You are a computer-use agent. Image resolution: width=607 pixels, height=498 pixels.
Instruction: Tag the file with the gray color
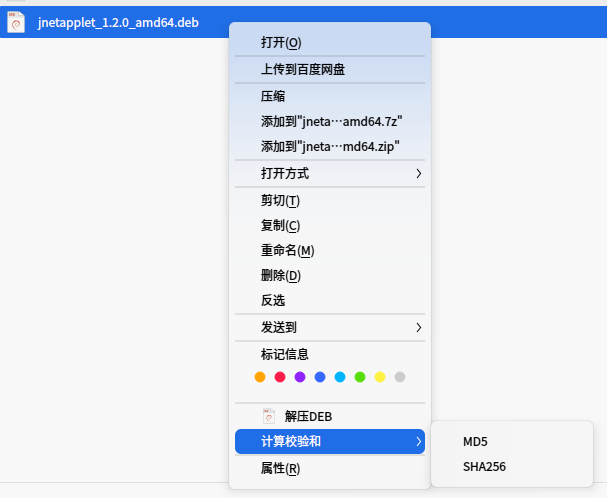pos(400,377)
